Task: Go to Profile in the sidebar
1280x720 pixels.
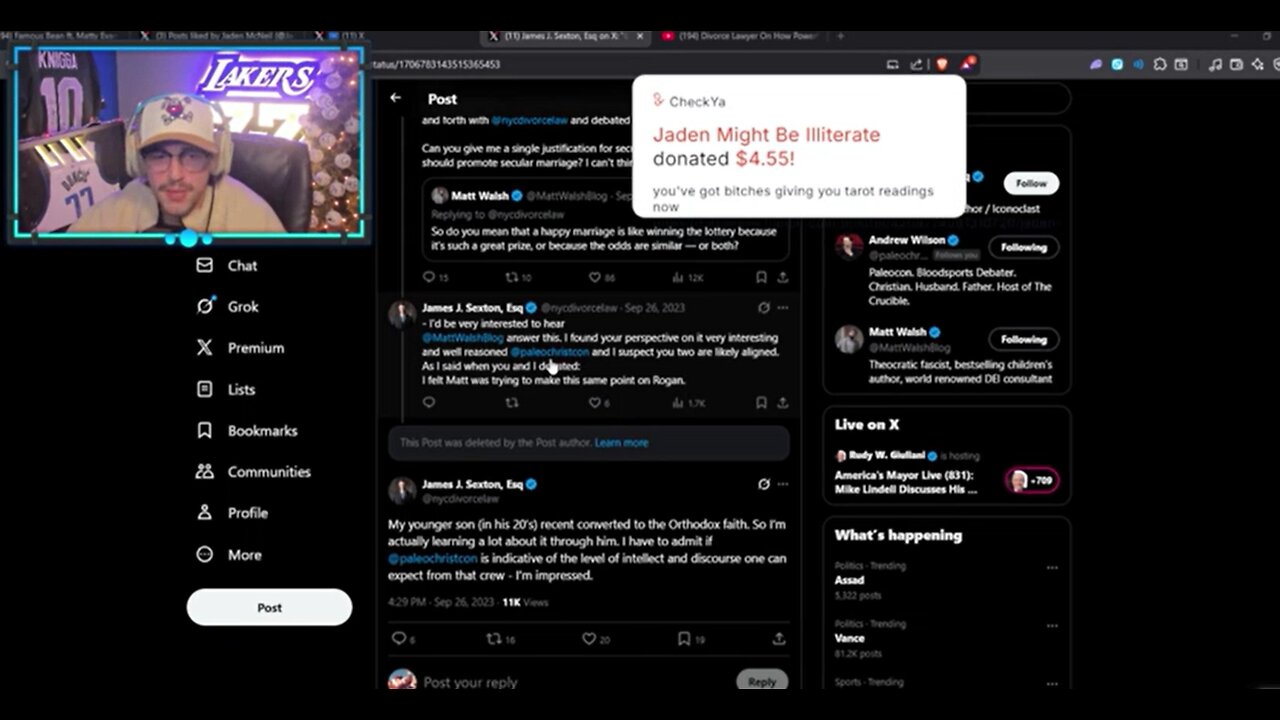Action: tap(232, 512)
